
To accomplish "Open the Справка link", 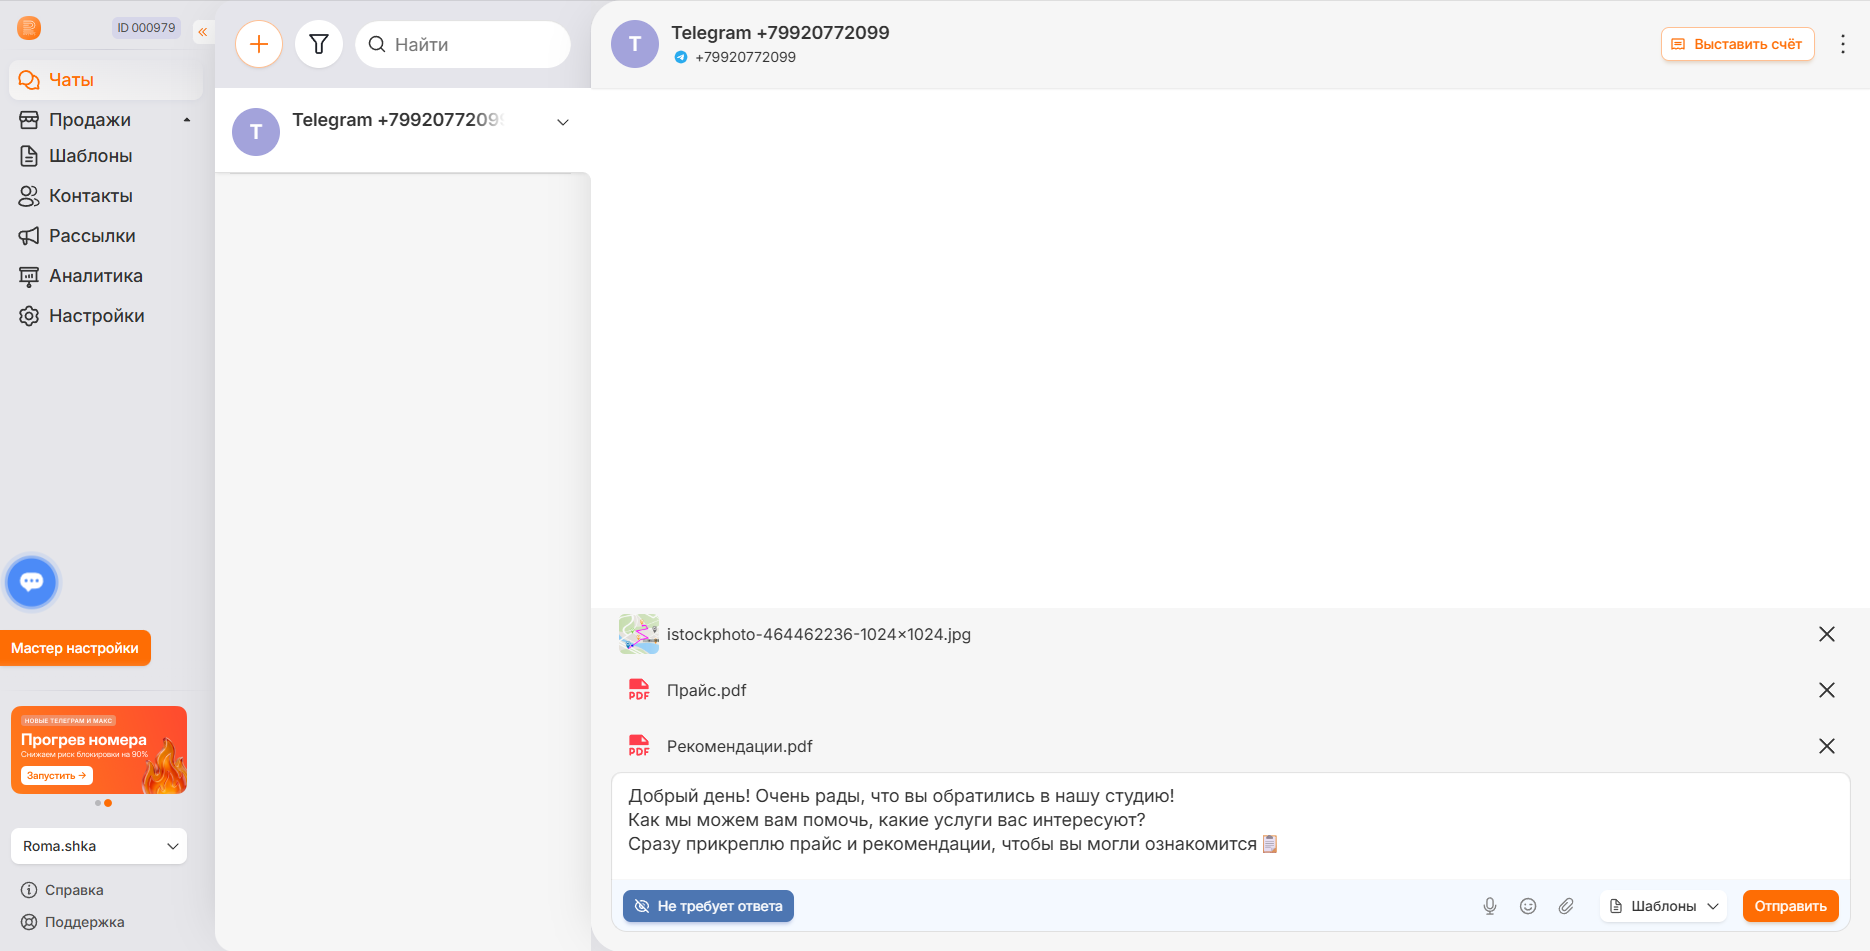I will point(62,890).
